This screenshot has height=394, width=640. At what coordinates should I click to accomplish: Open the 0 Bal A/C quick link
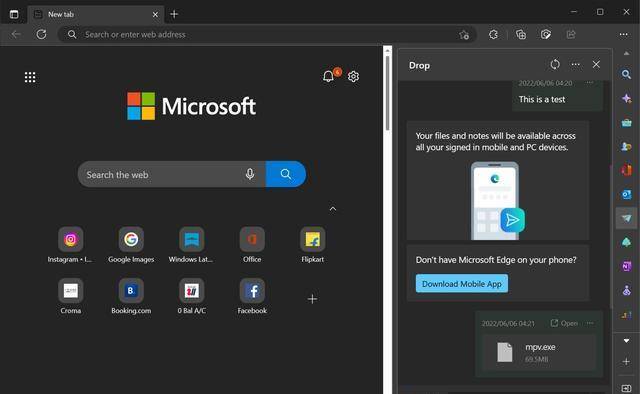click(191, 296)
